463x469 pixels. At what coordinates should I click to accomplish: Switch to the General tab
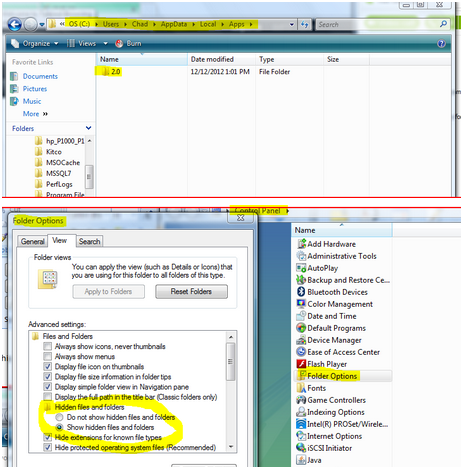(x=32, y=241)
